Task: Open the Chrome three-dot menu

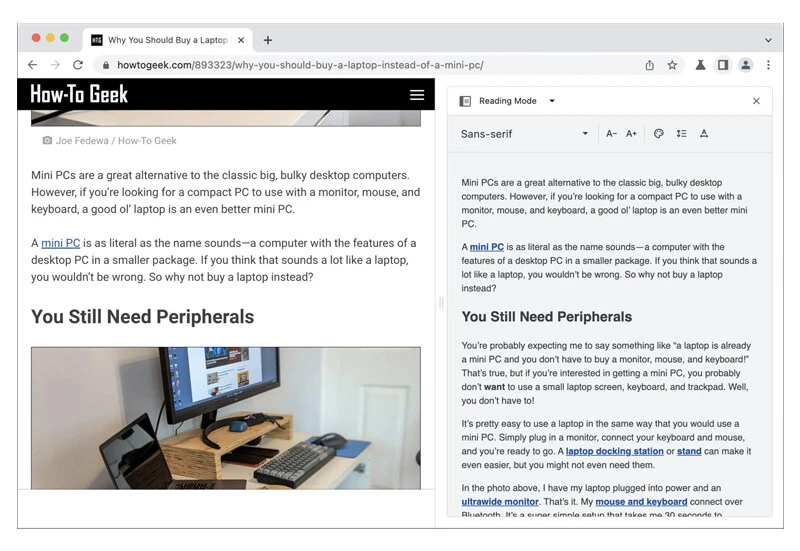Action: (768, 65)
